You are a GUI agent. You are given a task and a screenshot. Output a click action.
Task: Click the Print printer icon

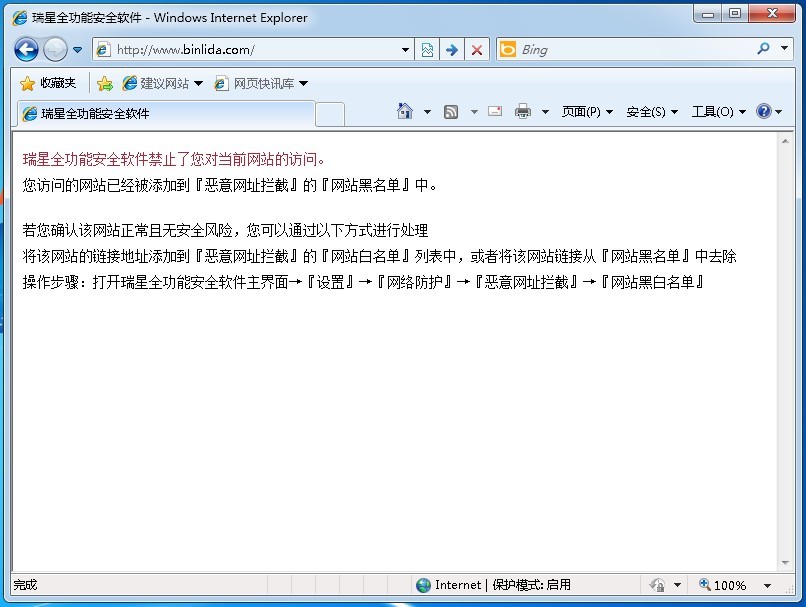point(523,111)
